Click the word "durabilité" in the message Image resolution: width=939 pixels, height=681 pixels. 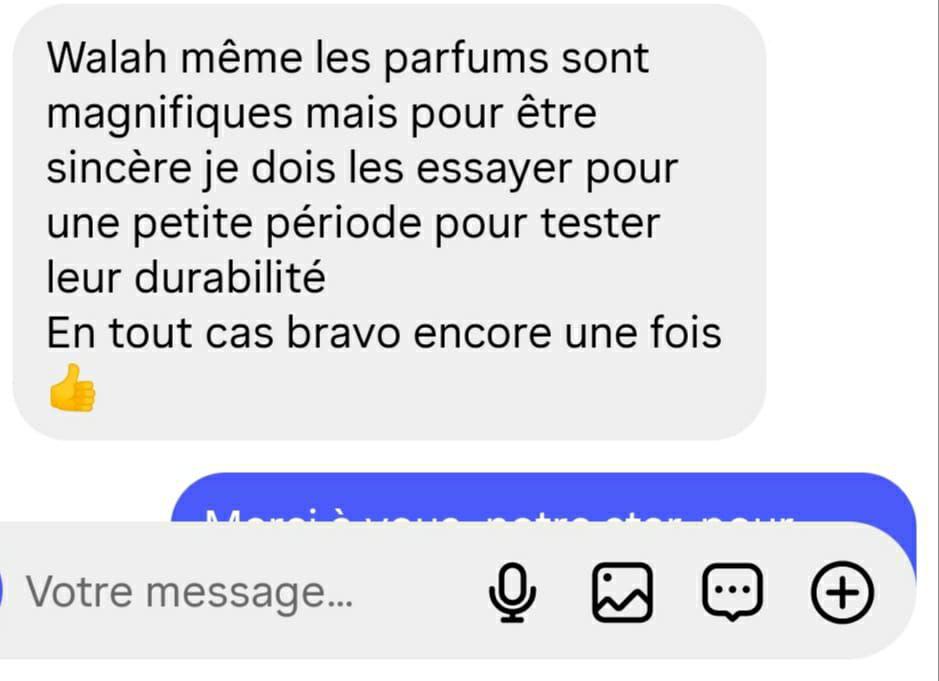[x=230, y=277]
